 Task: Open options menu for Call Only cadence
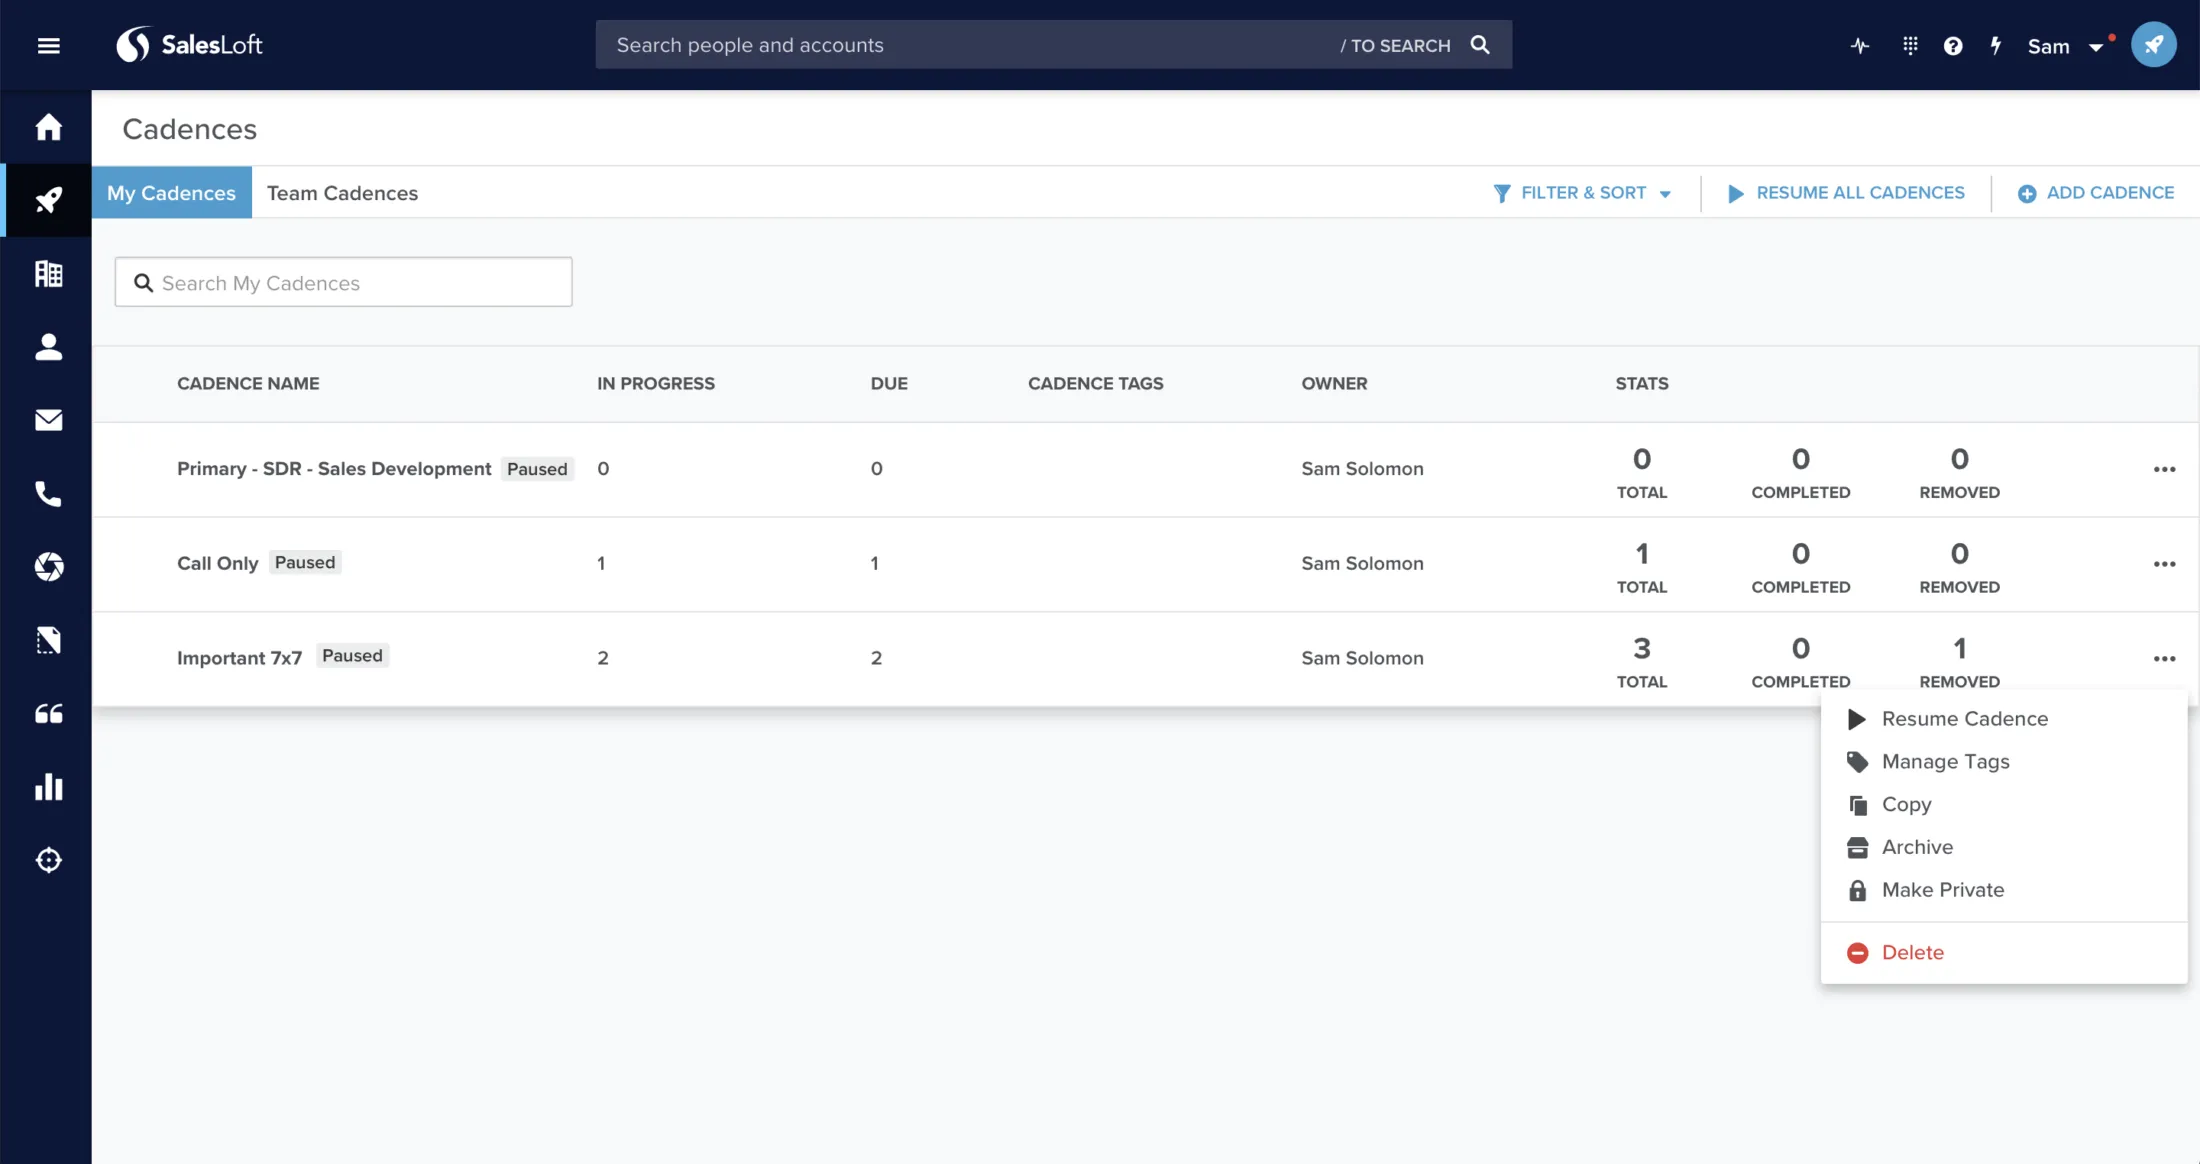pyautogui.click(x=2164, y=564)
